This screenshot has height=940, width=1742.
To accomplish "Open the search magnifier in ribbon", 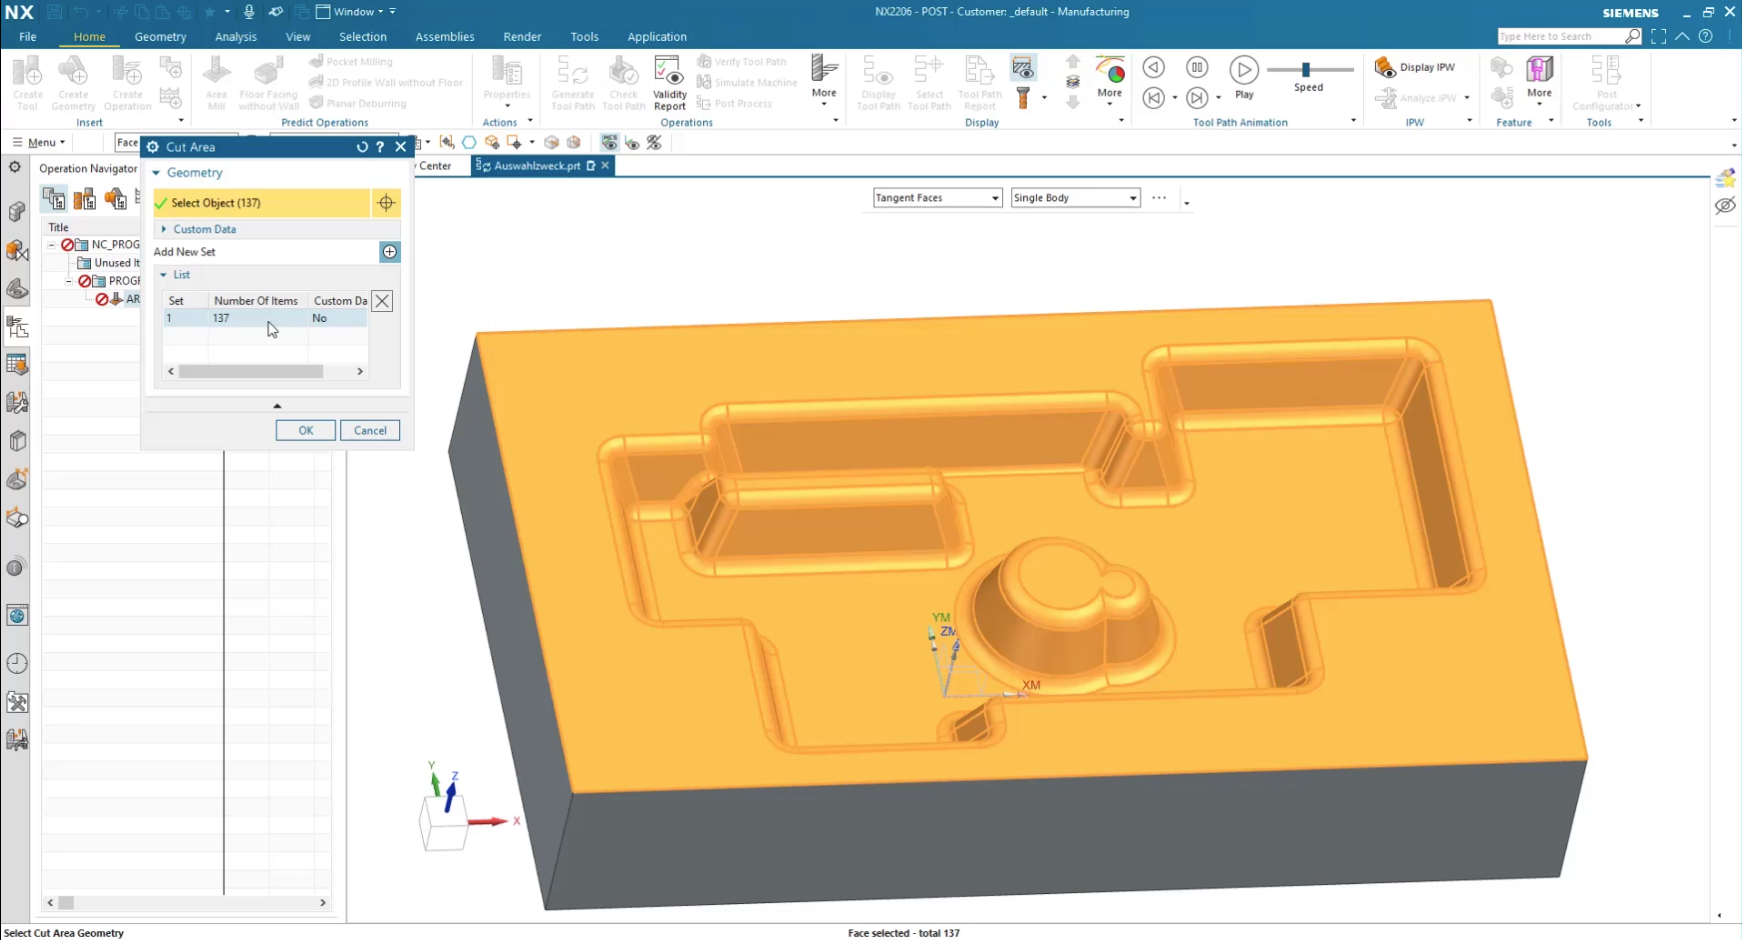I will click(1632, 36).
